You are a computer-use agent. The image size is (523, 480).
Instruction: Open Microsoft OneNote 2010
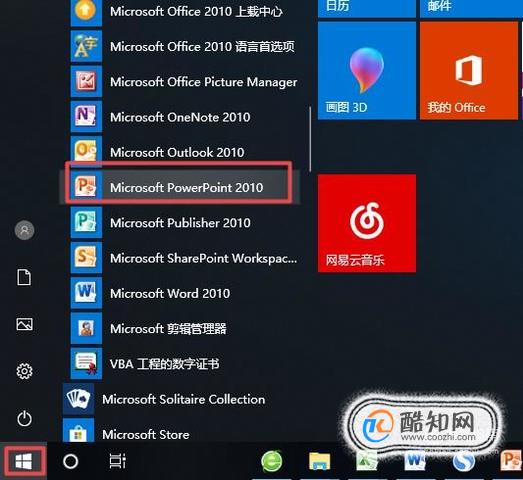click(x=180, y=116)
